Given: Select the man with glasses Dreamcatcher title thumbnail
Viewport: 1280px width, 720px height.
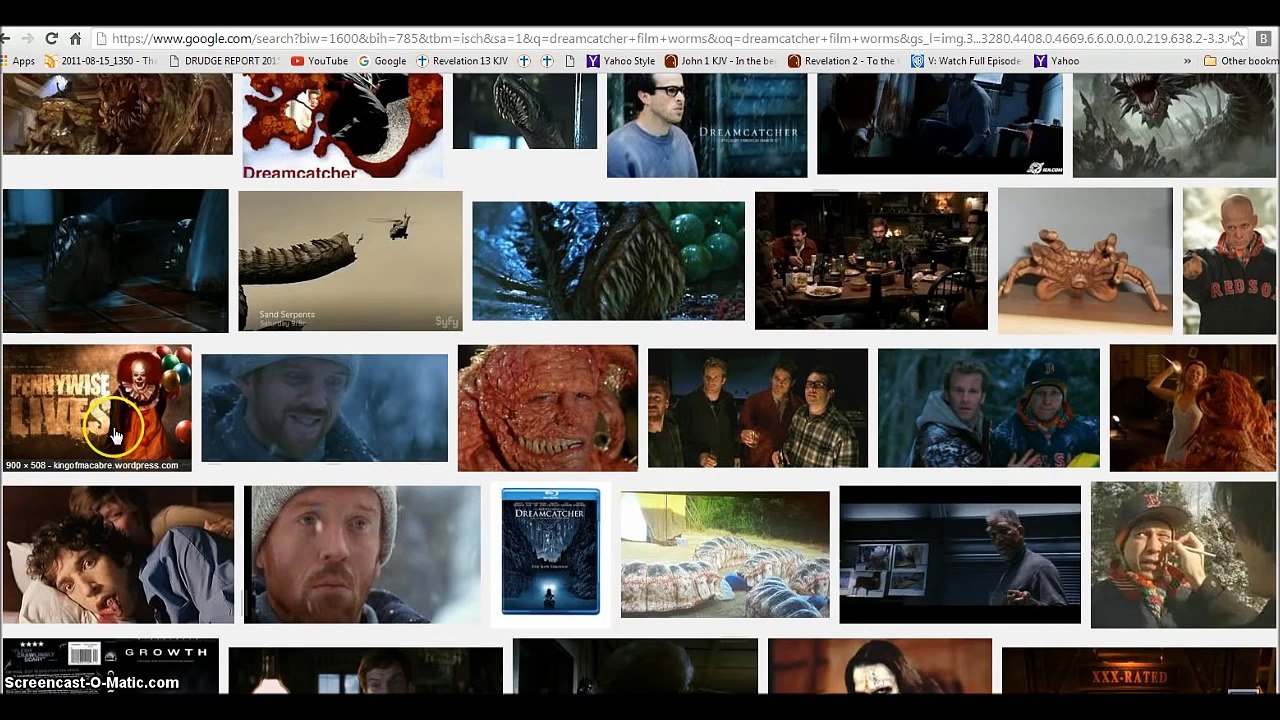Looking at the screenshot, I should pos(707,125).
